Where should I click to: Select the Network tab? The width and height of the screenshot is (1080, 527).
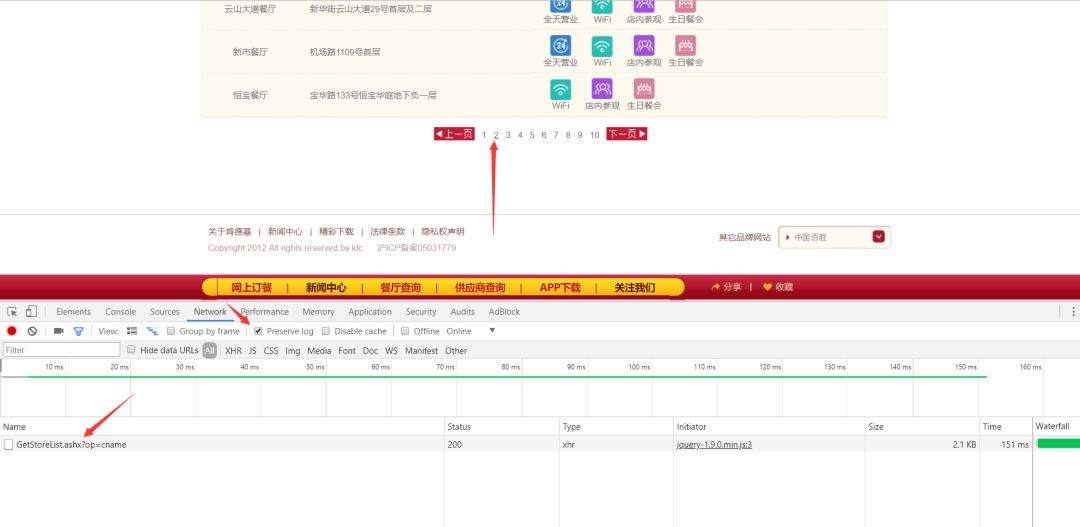tap(210, 311)
